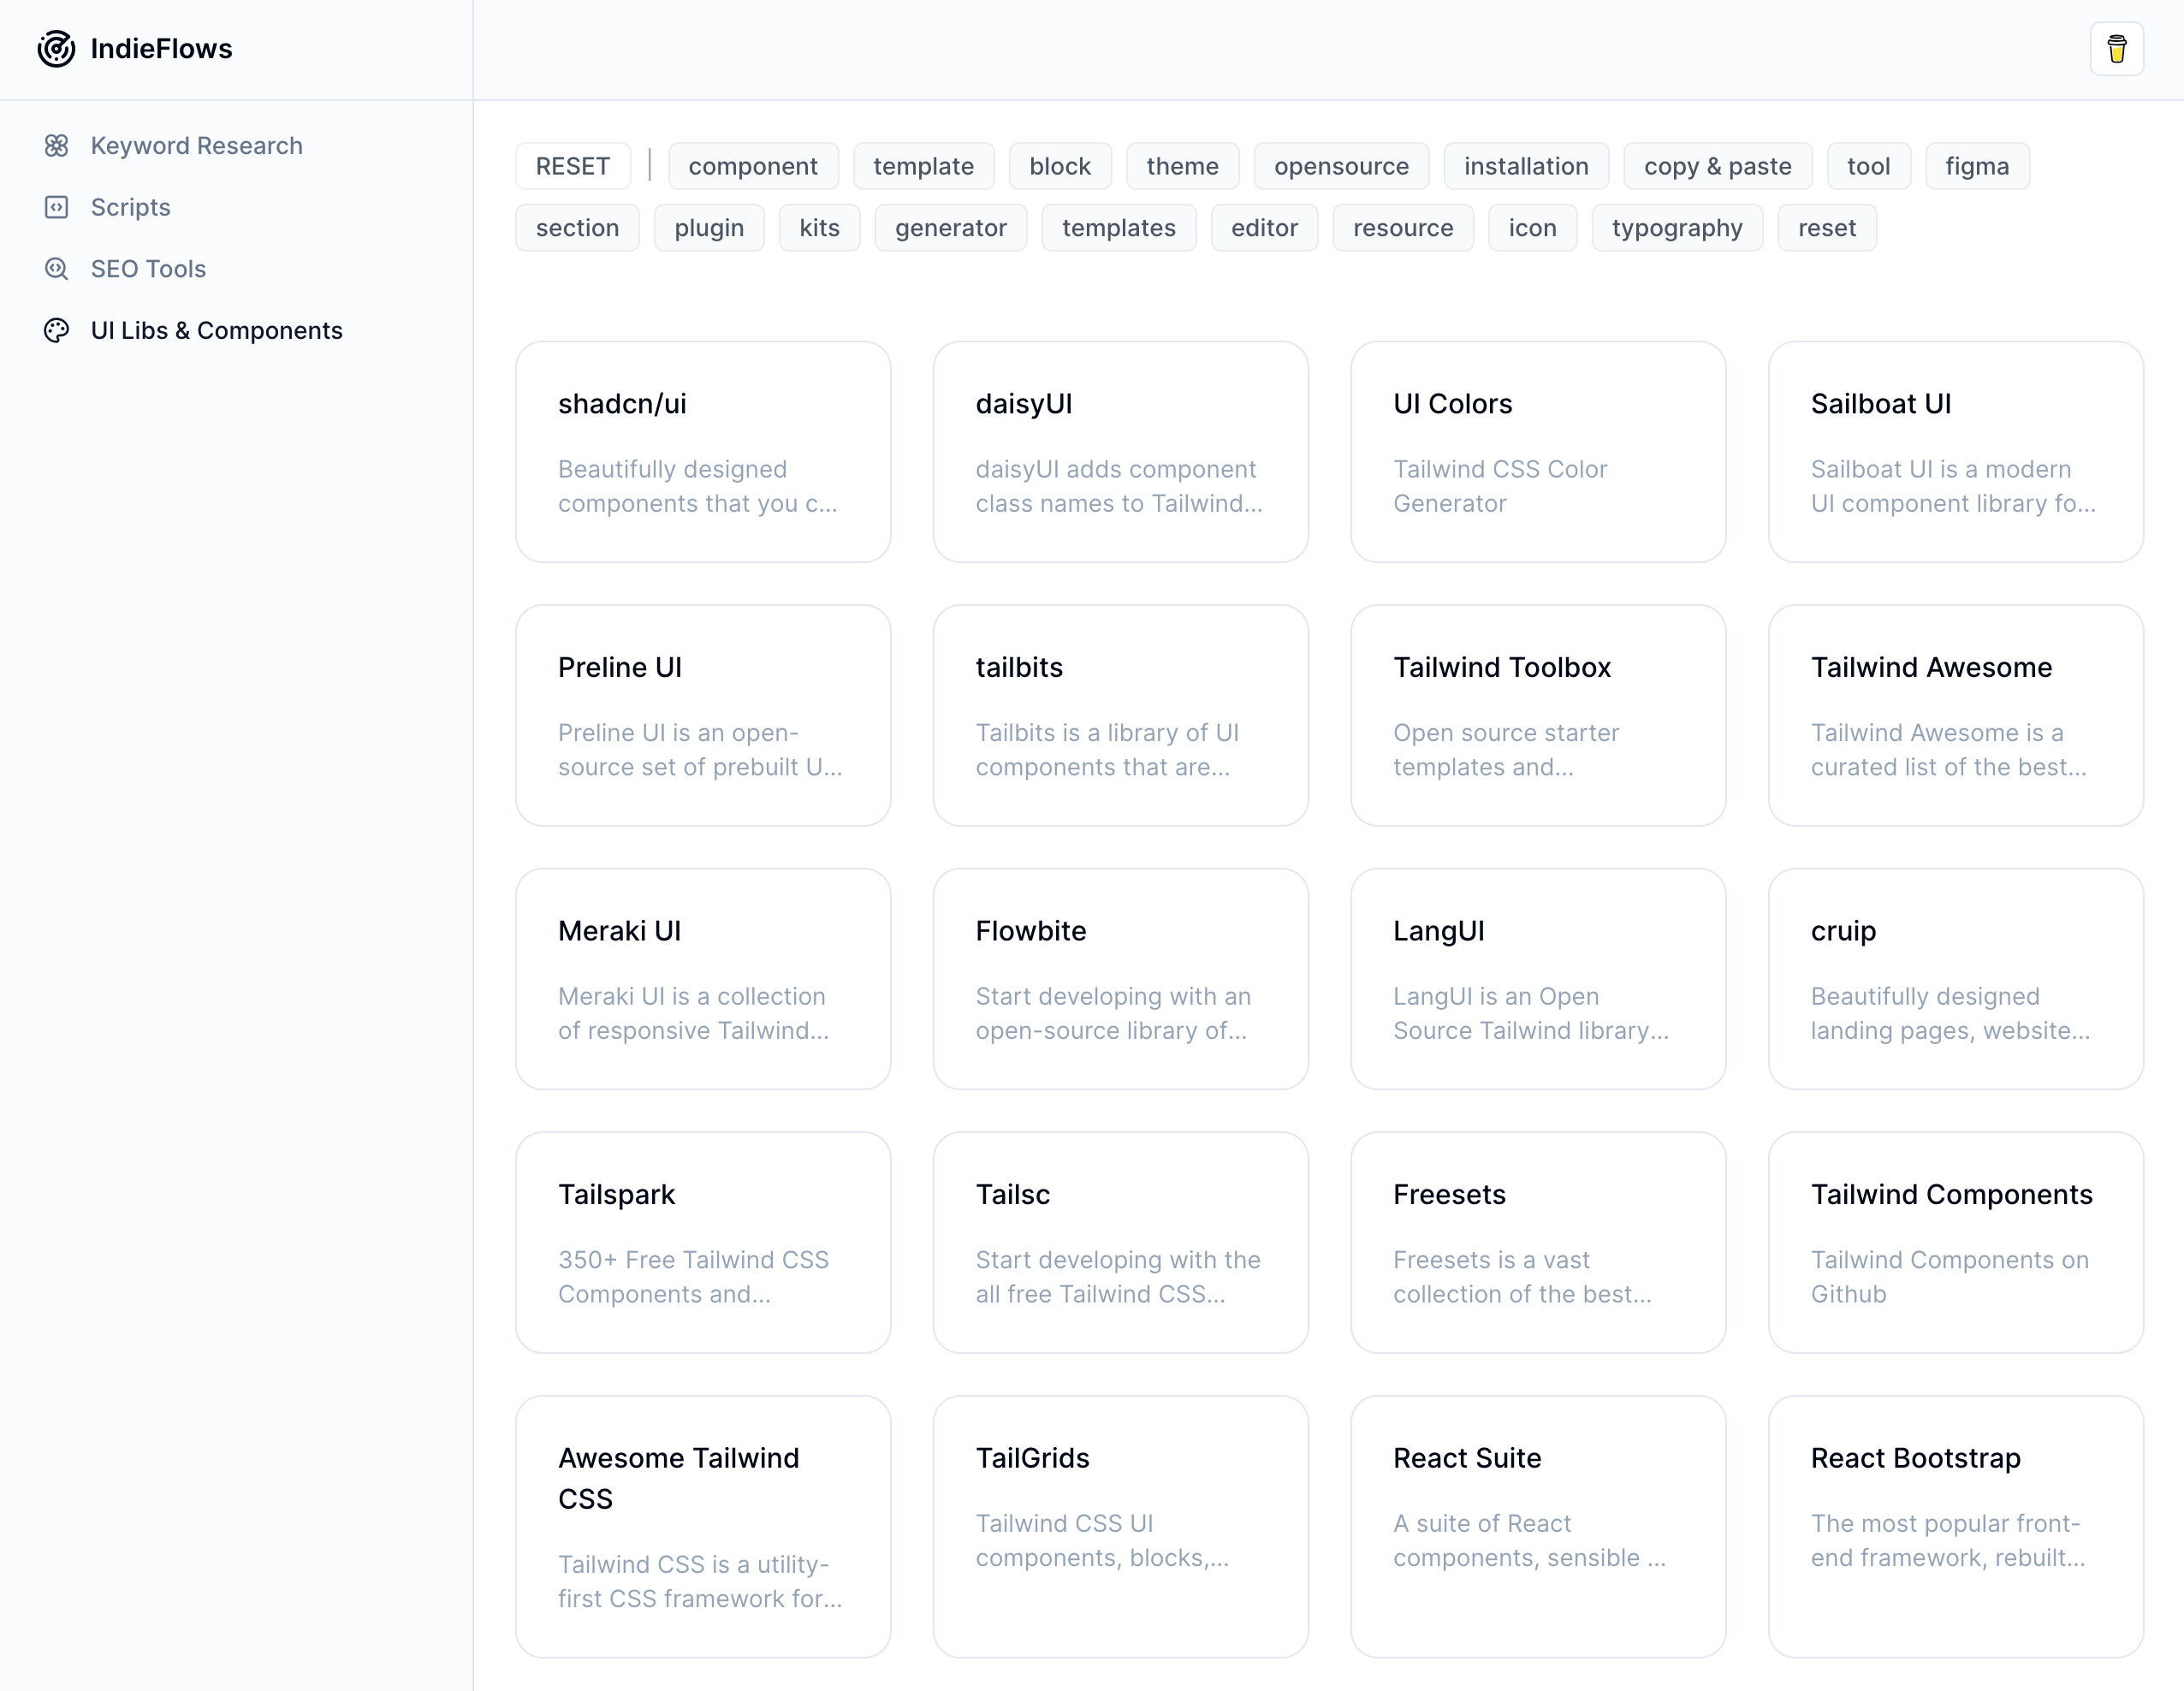Open the cruip card
The height and width of the screenshot is (1691, 2184).
tap(1955, 979)
